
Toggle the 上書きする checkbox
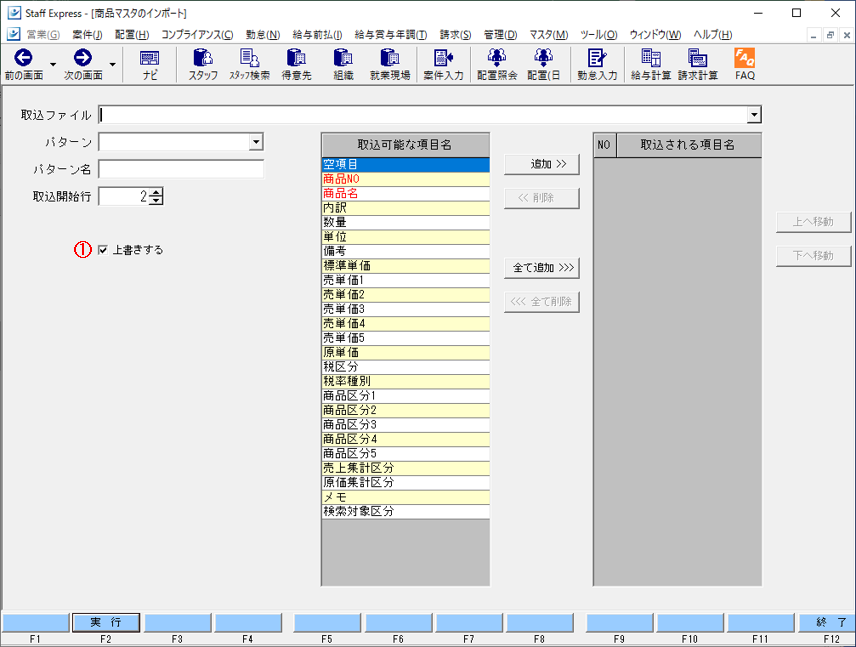tap(103, 250)
